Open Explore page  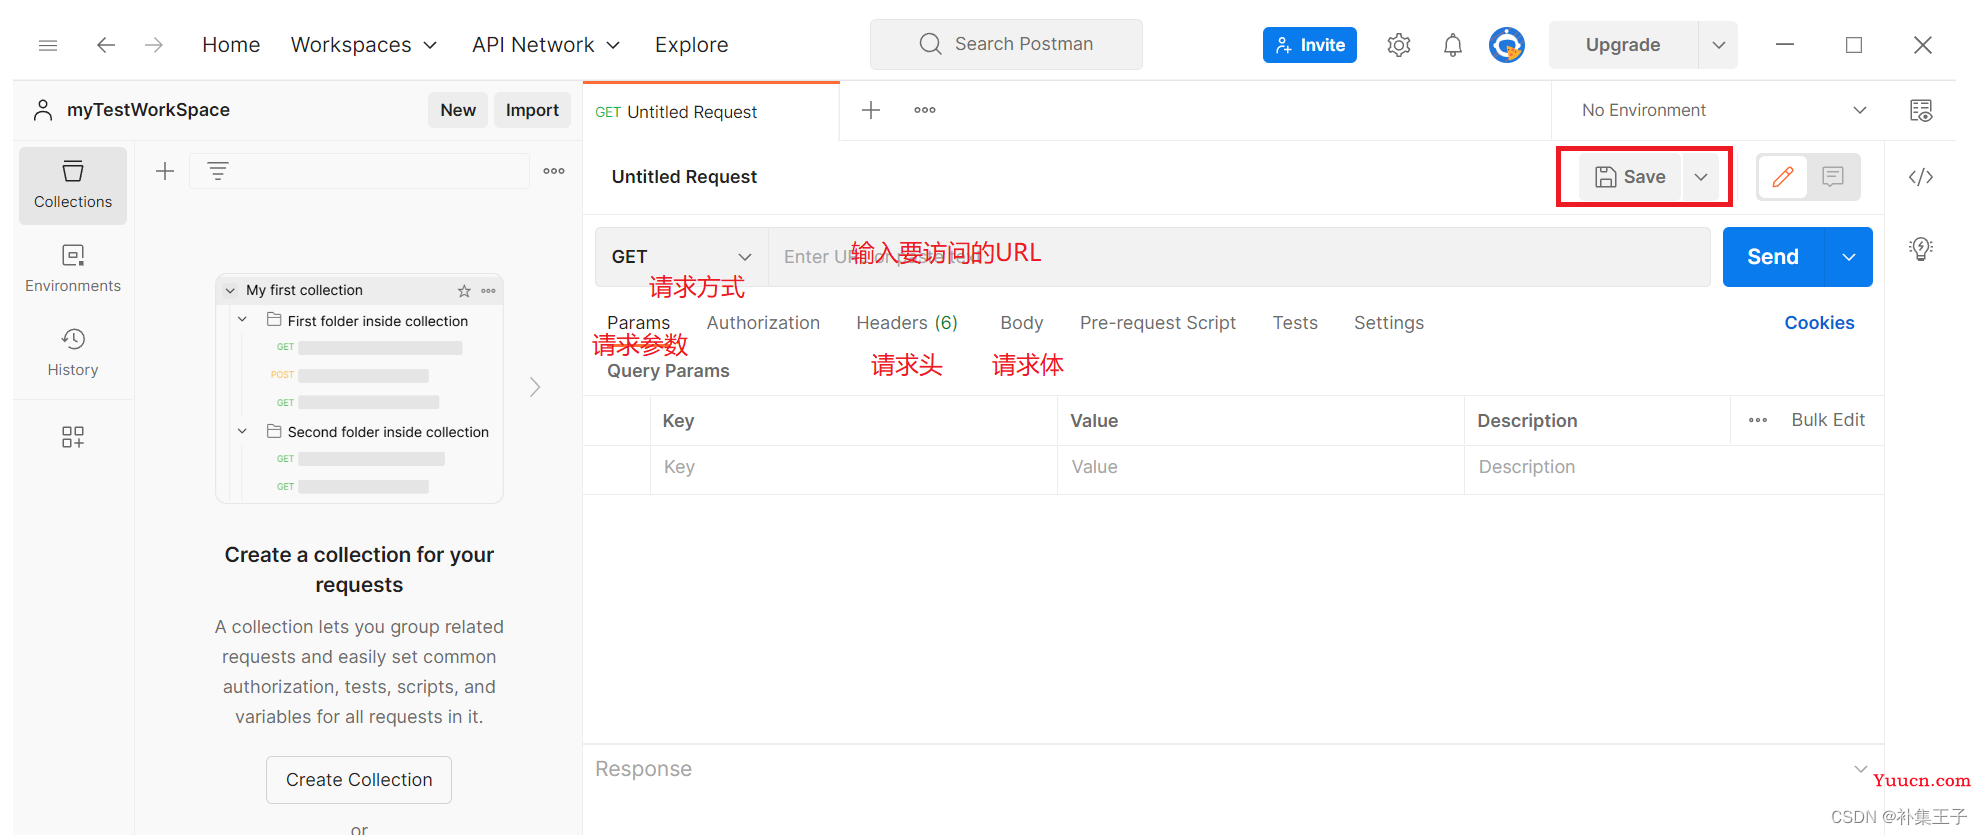pyautogui.click(x=691, y=45)
